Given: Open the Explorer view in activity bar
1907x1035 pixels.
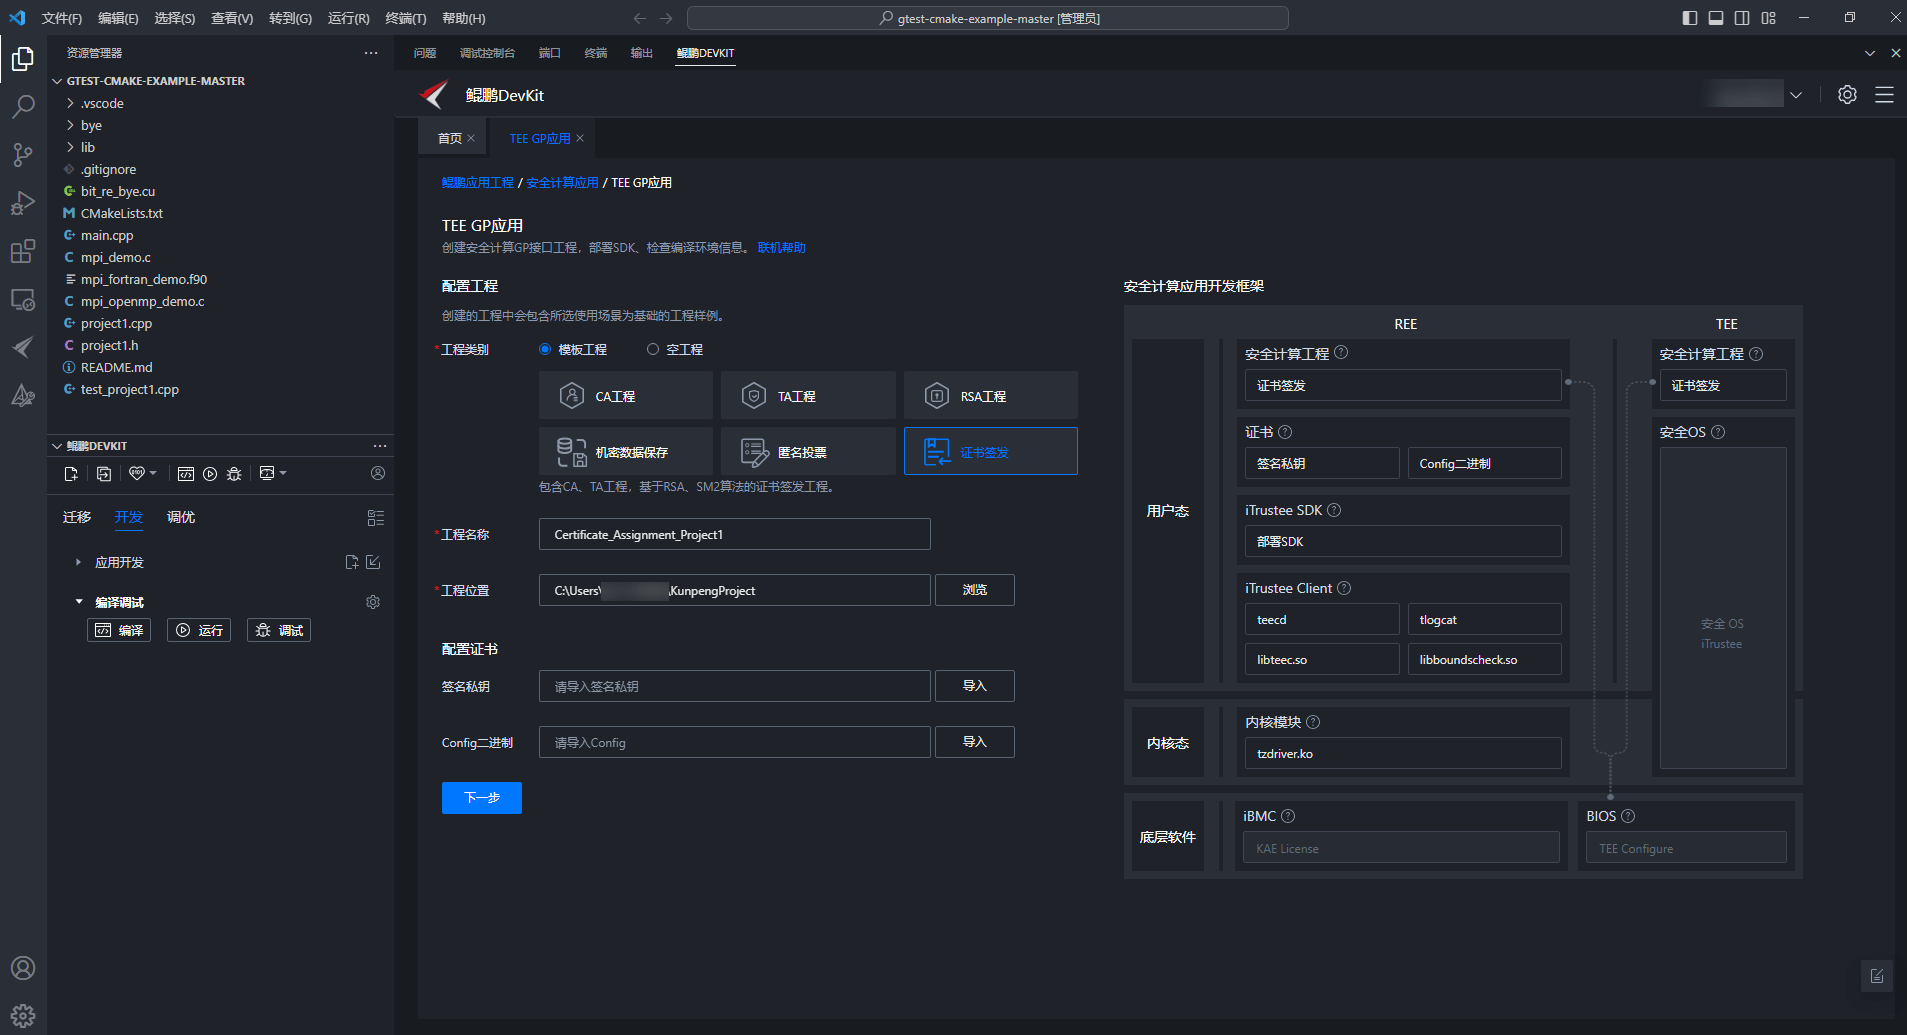Looking at the screenshot, I should 23,59.
